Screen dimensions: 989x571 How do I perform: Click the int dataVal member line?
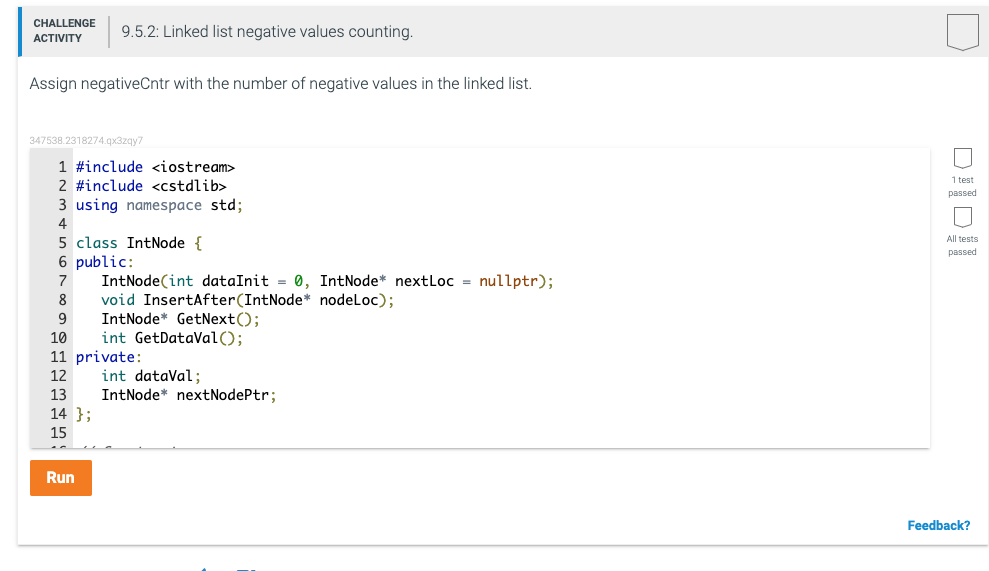click(x=151, y=376)
